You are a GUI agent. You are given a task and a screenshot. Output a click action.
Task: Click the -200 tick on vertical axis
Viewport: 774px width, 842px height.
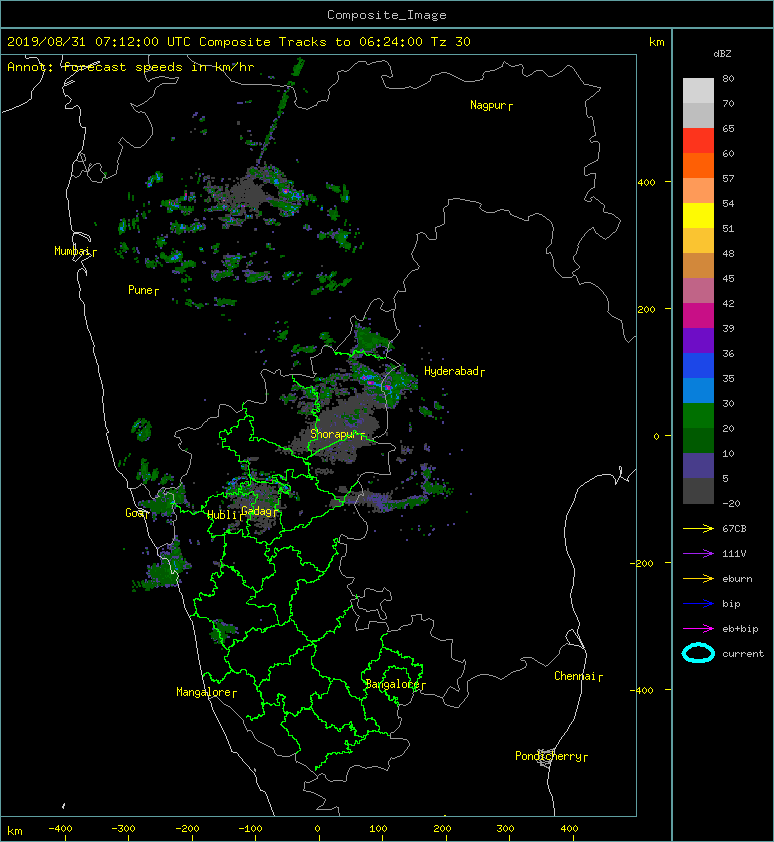(642, 563)
